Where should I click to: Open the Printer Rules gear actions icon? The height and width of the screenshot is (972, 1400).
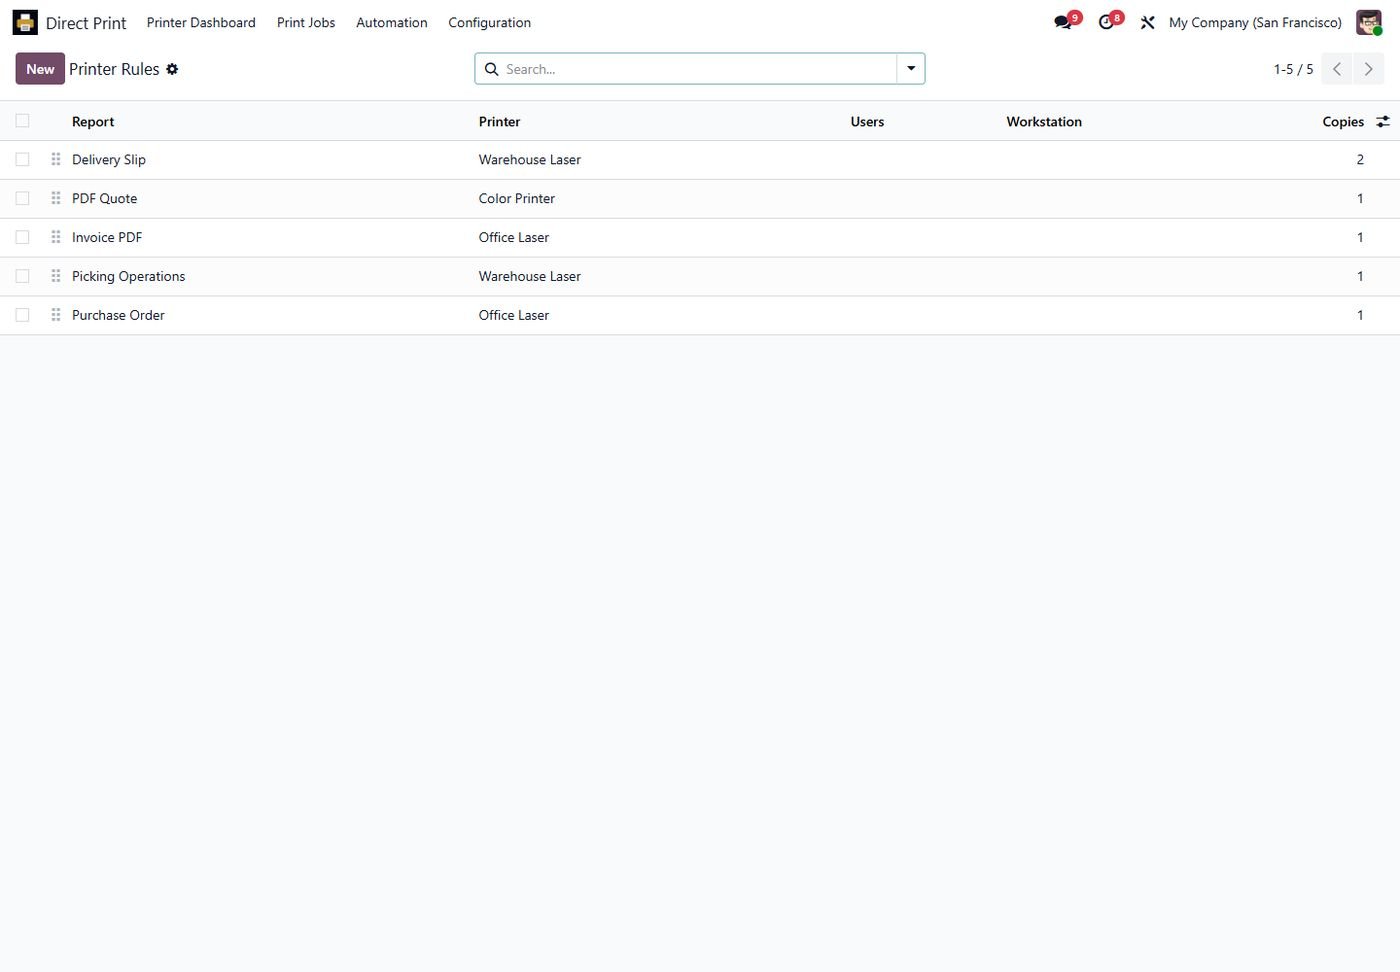(x=172, y=69)
